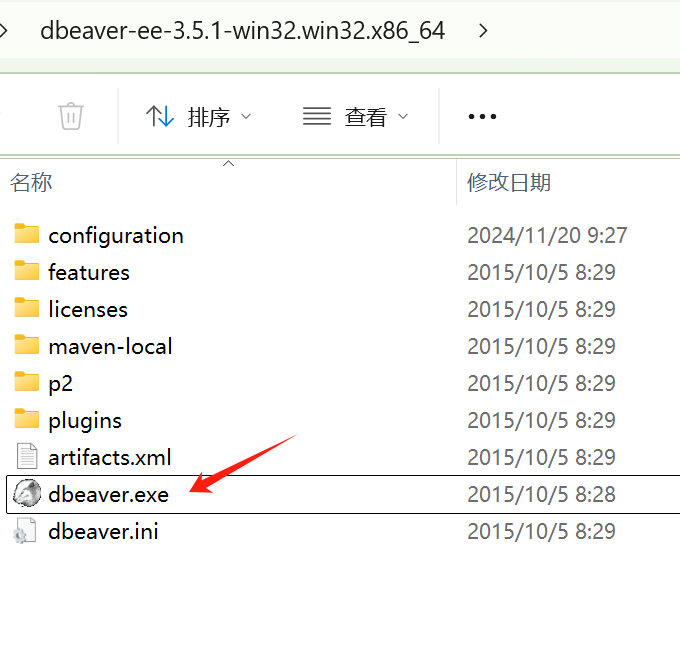Click the date cell of the features row
This screenshot has height=647, width=680.
541,272
